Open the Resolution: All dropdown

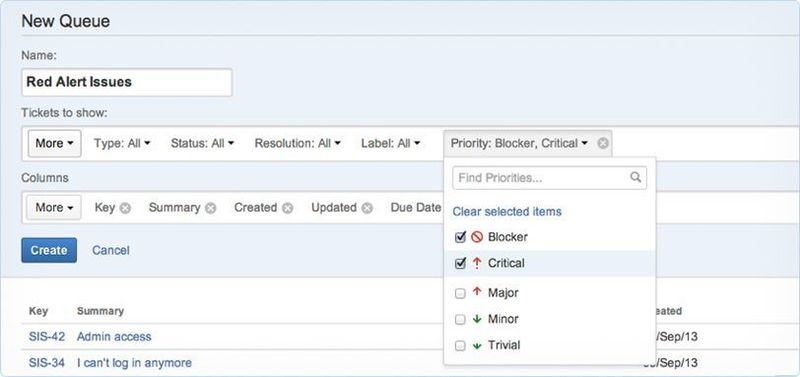point(298,143)
